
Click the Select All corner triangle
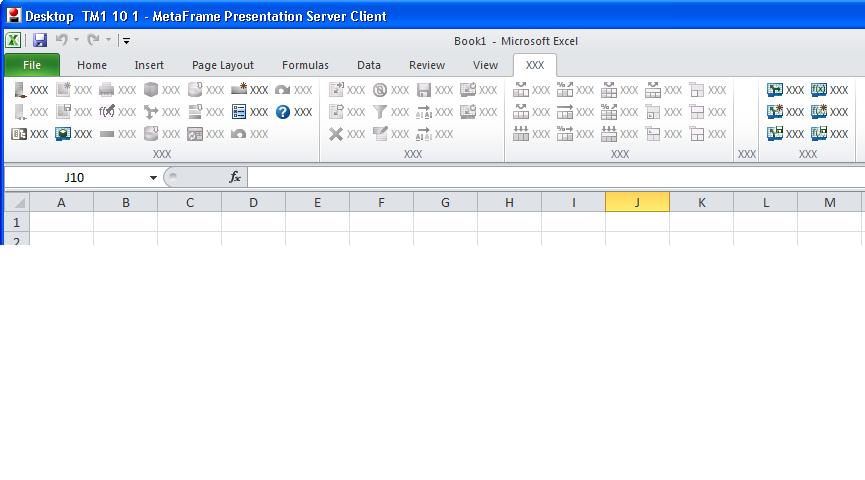(x=17, y=202)
